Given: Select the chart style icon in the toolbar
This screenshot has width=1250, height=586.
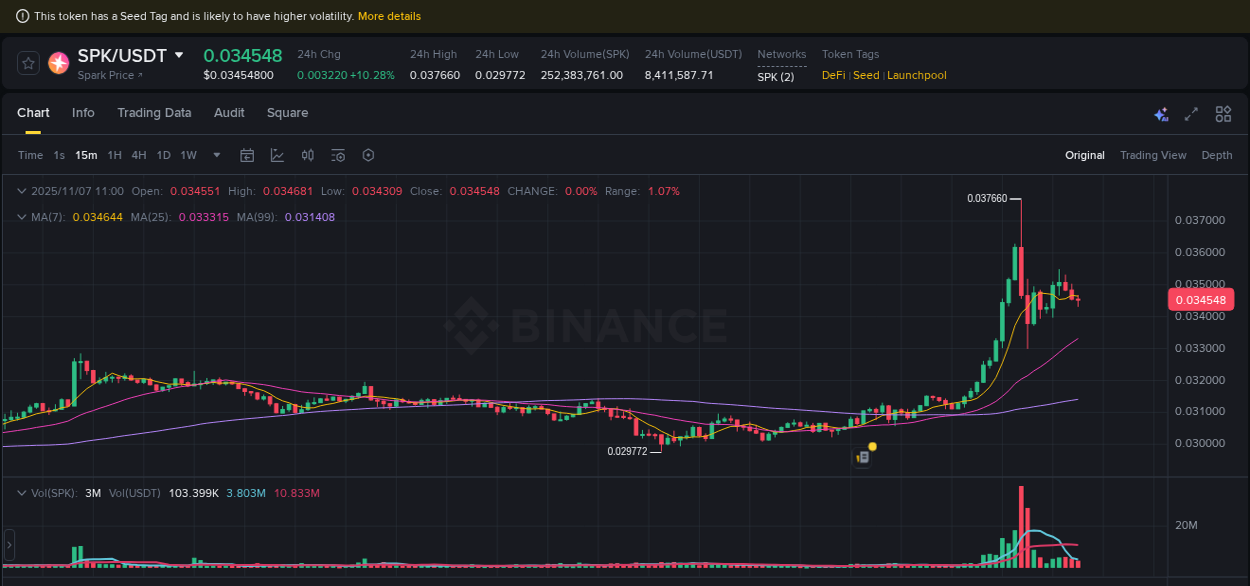Looking at the screenshot, I should [x=277, y=155].
